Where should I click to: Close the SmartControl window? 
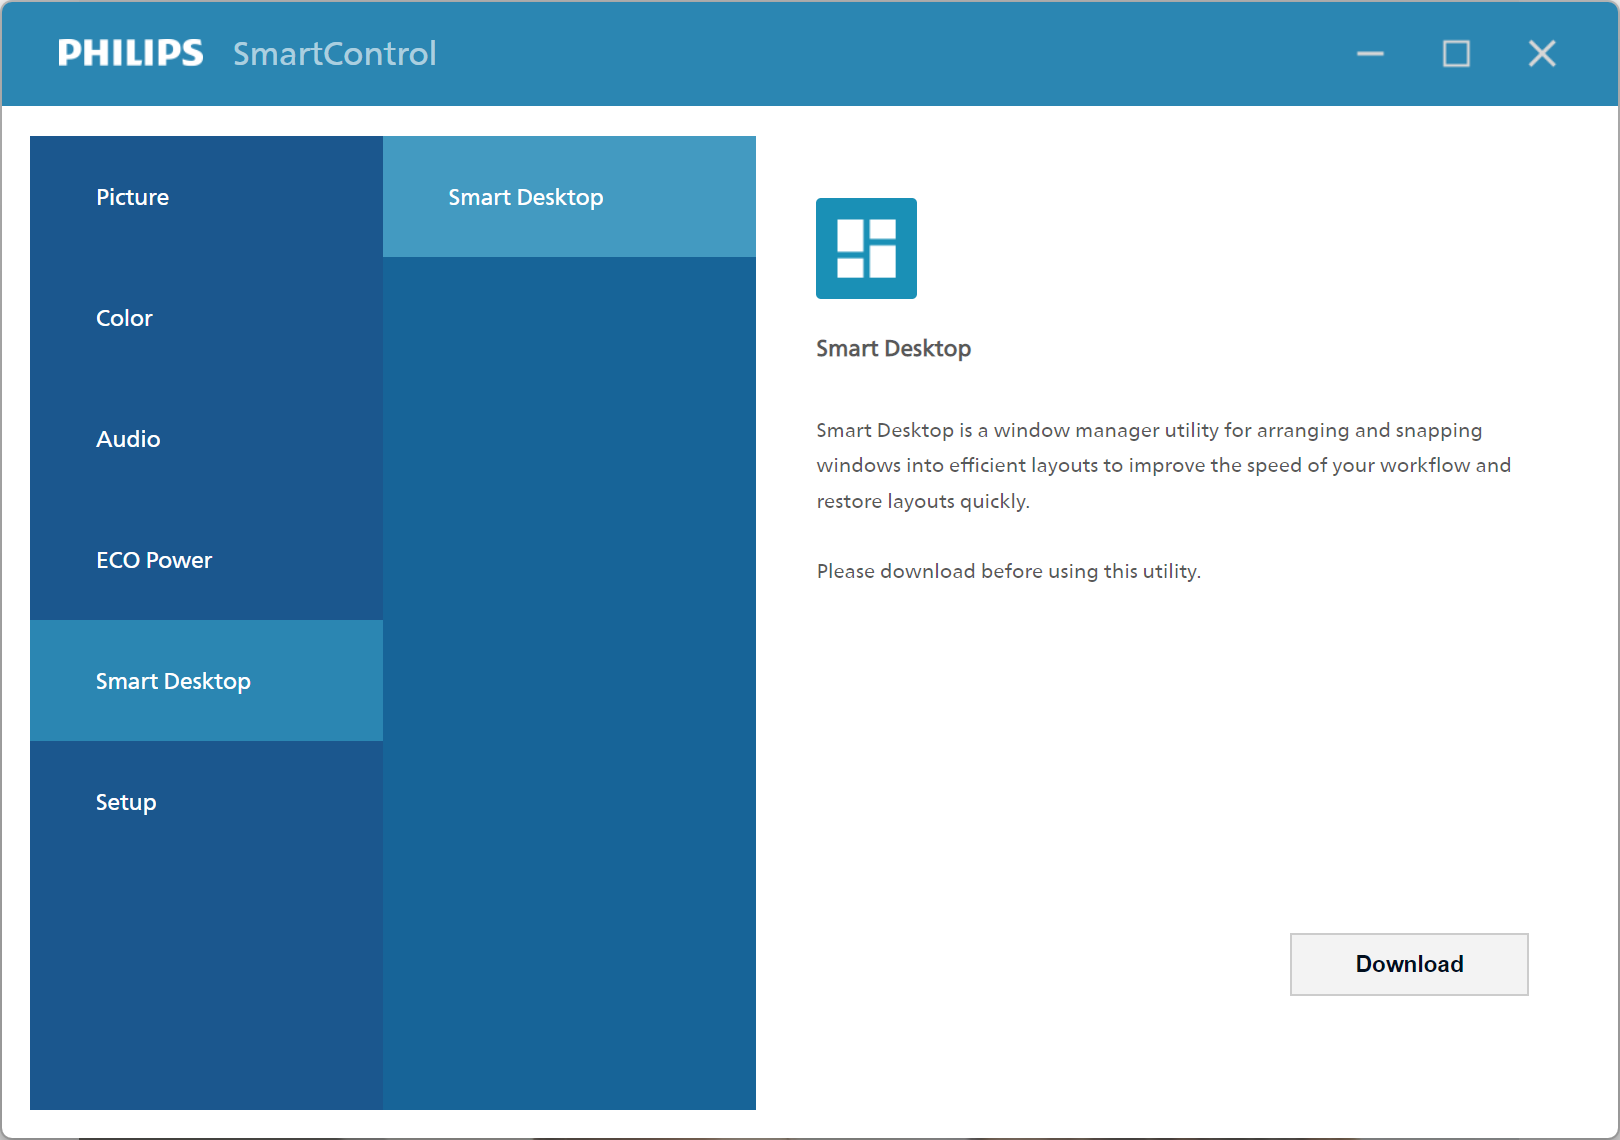tap(1542, 53)
